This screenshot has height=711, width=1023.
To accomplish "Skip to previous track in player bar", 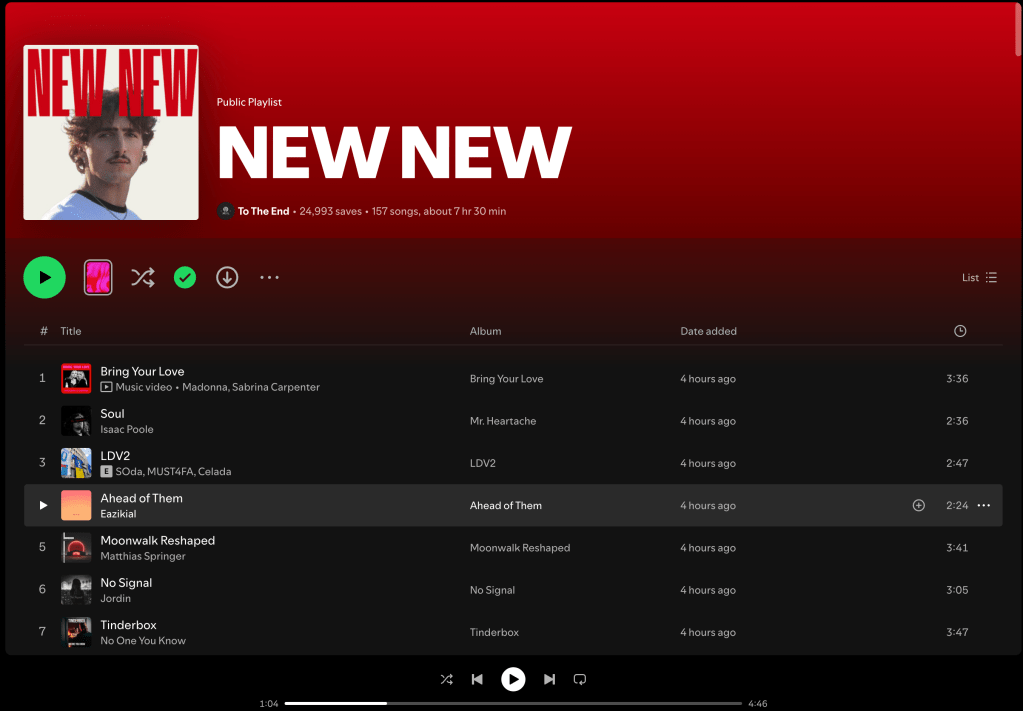I will click(477, 679).
